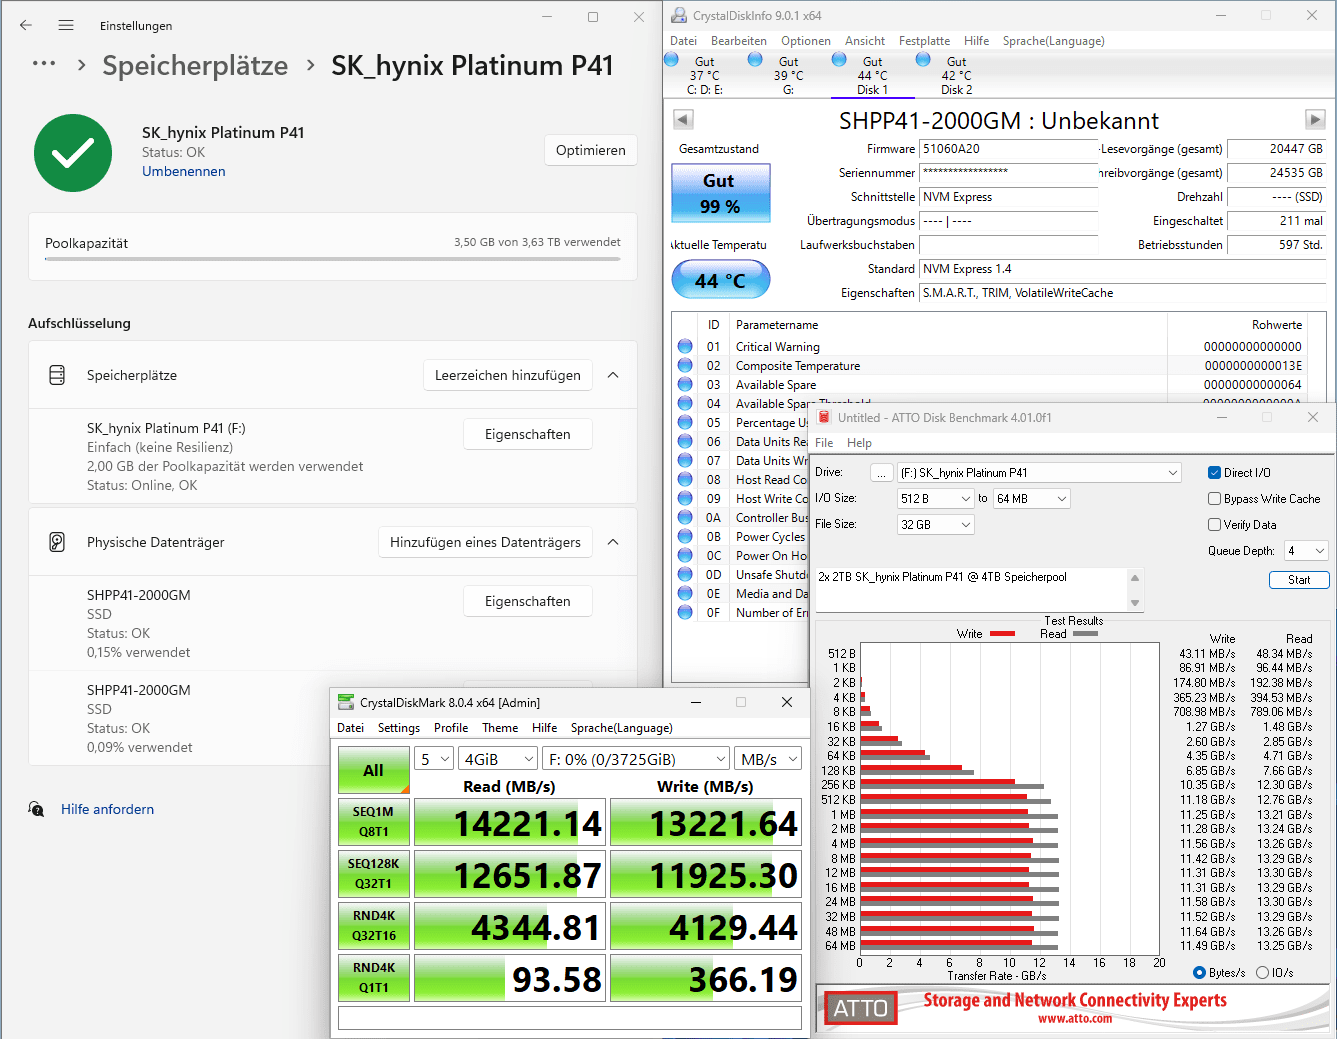Click the Umbenennen link
1337x1039 pixels.
pos(184,171)
